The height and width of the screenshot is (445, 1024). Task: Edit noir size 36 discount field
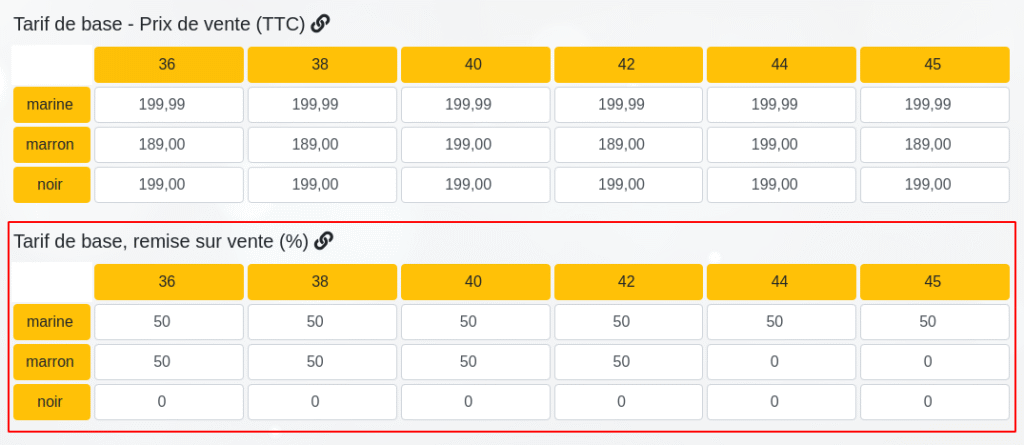coord(169,401)
